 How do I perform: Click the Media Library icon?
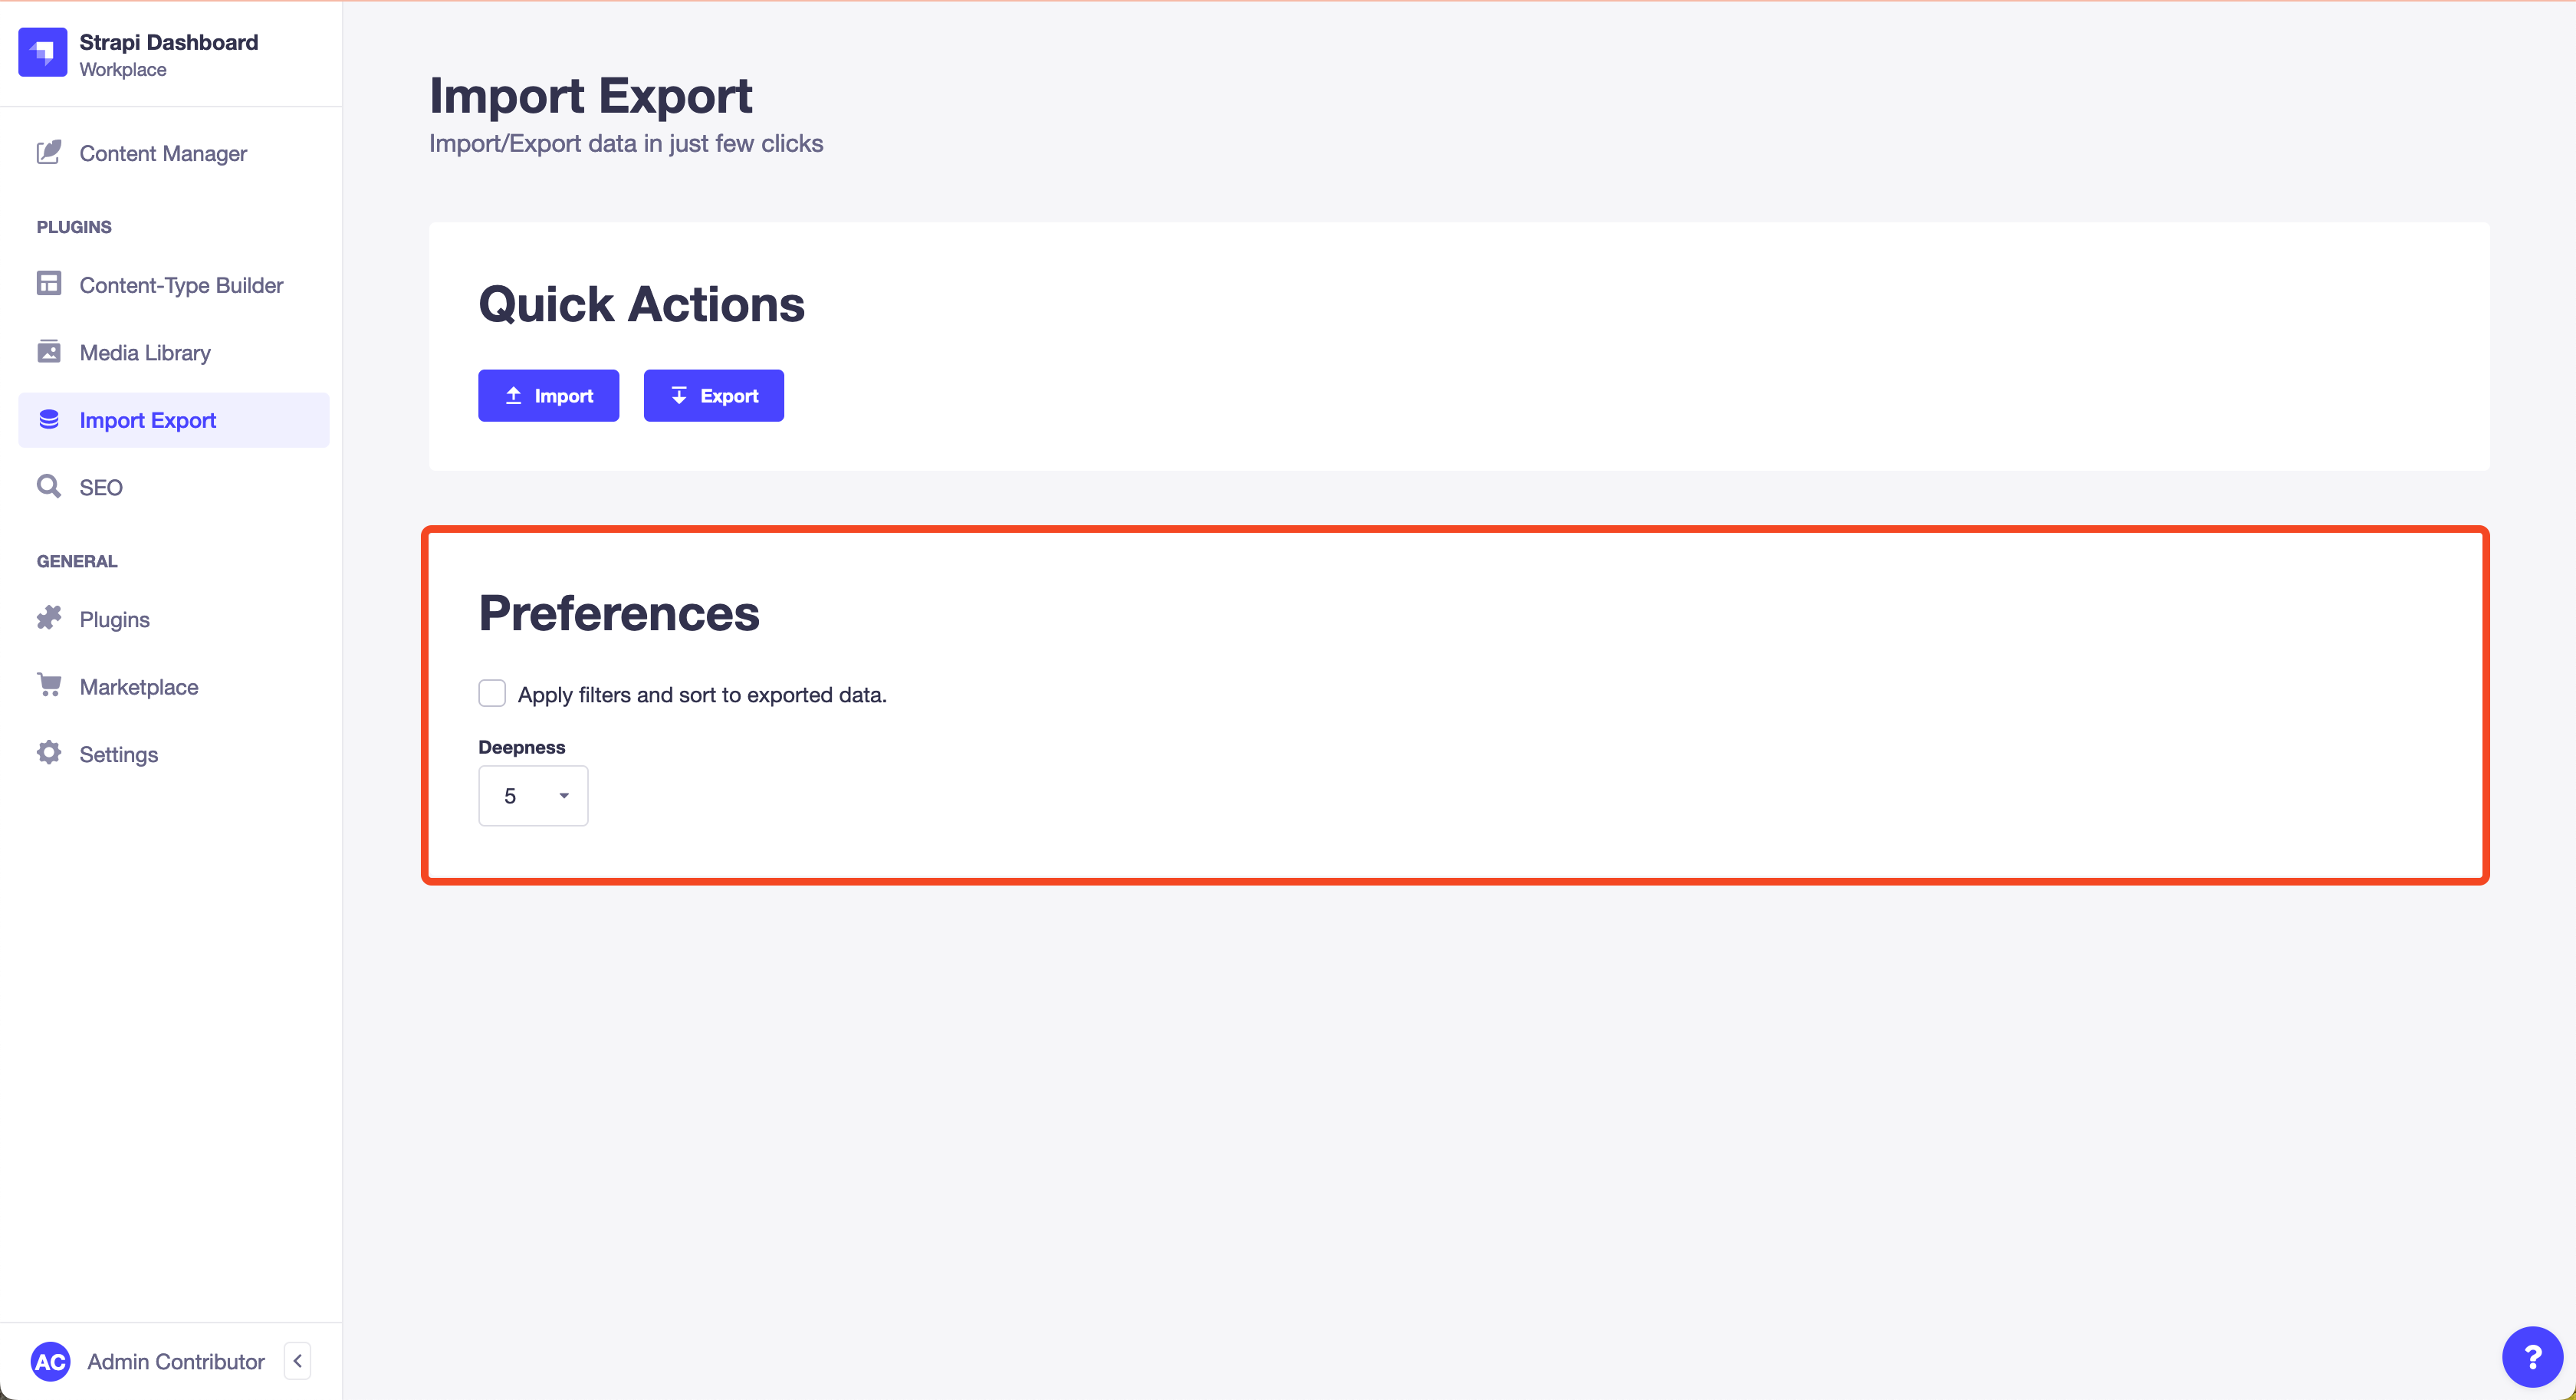[50, 352]
